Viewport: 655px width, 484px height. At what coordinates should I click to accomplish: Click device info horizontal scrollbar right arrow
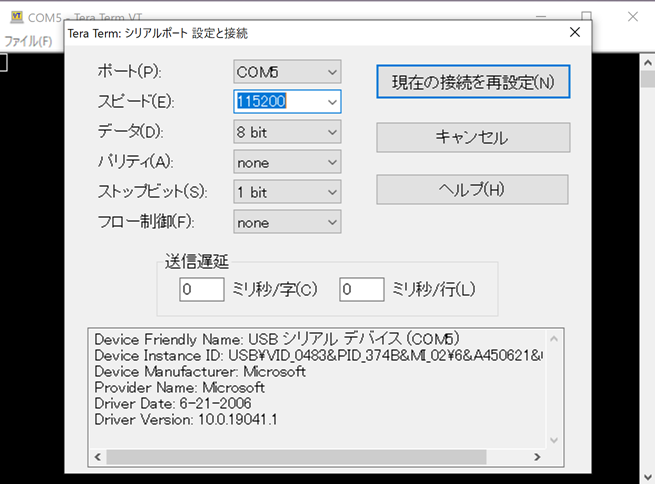537,457
